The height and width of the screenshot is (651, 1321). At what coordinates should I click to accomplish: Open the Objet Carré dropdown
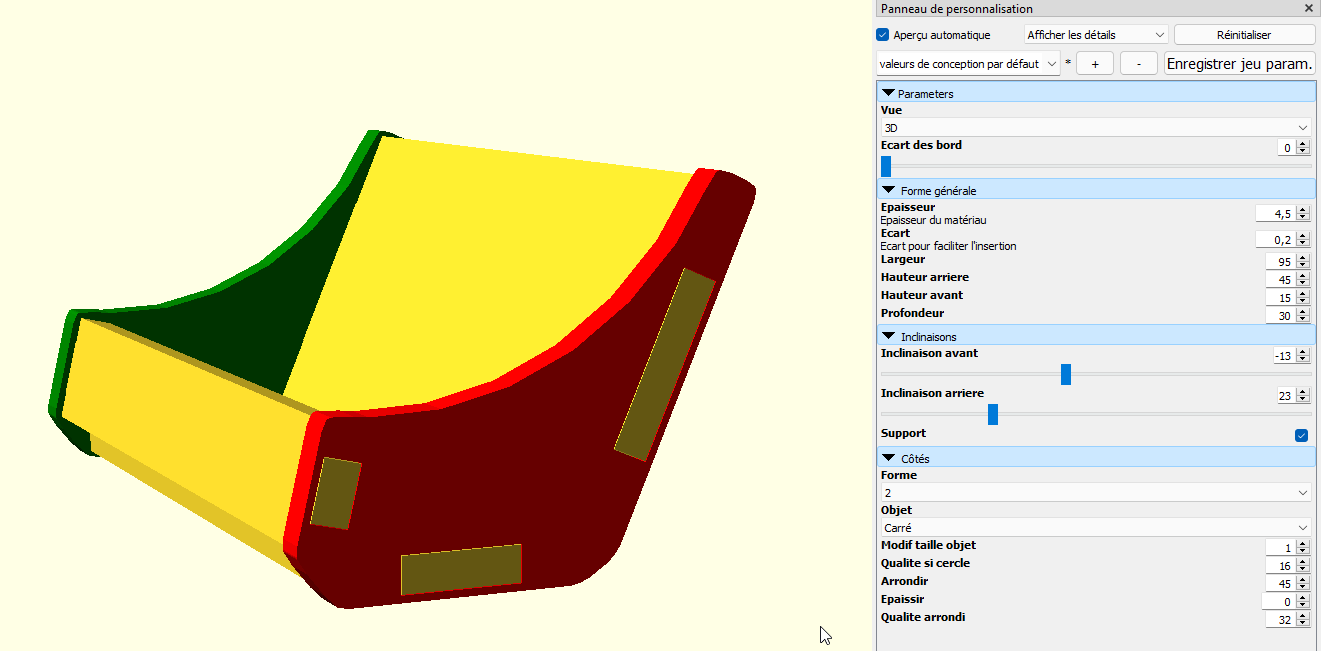tap(1095, 528)
